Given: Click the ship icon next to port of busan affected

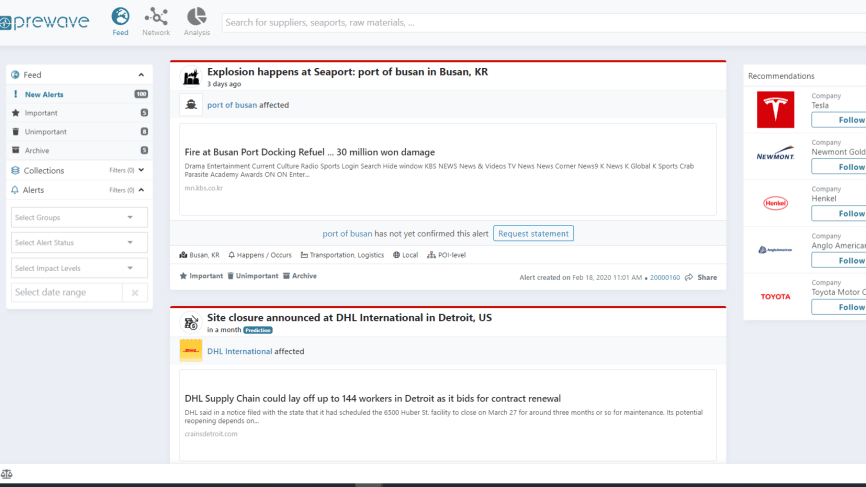Looking at the screenshot, I should tap(191, 104).
